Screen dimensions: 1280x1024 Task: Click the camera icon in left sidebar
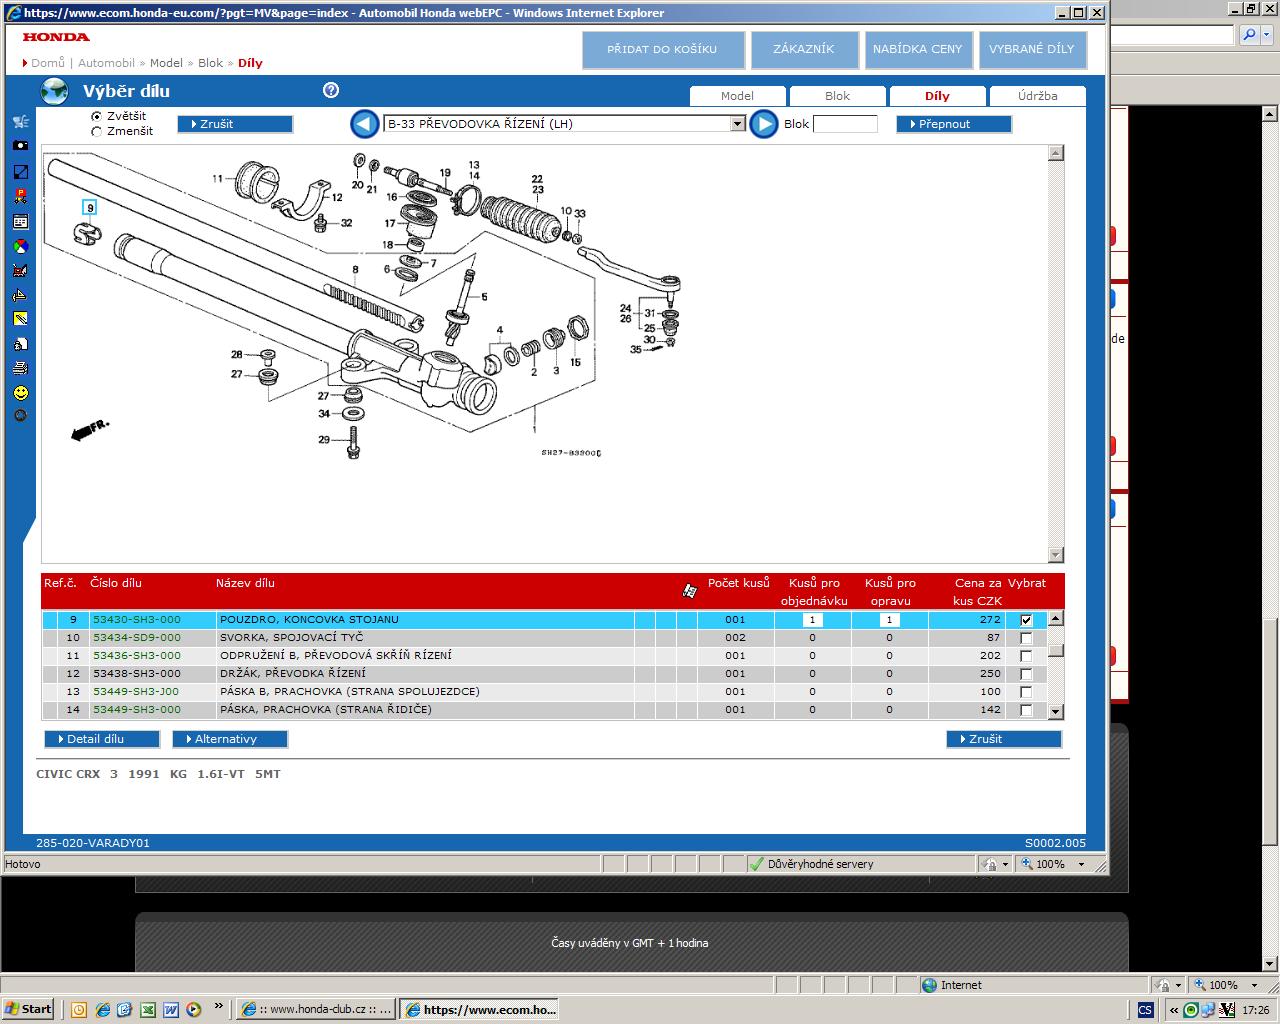click(20, 146)
